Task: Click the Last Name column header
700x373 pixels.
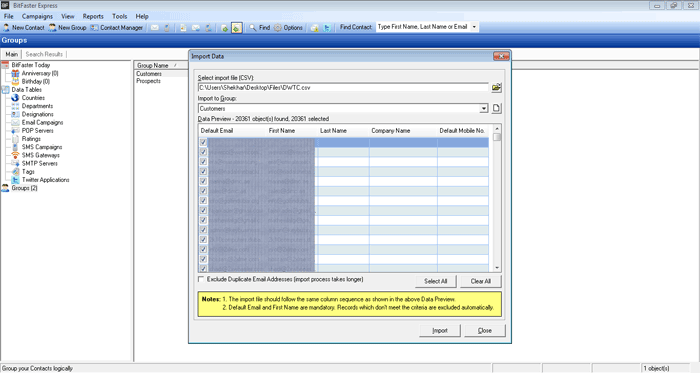Action: click(343, 131)
